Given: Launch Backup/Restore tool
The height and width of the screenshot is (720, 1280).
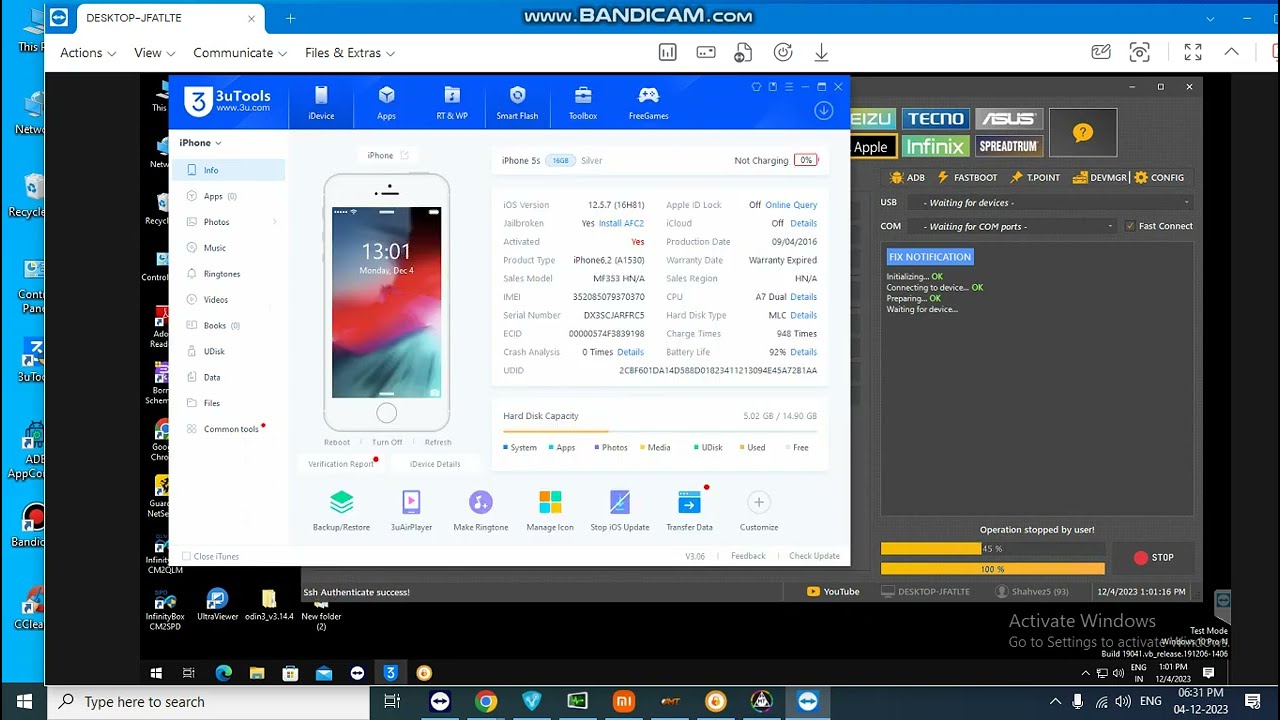Looking at the screenshot, I should tap(341, 510).
